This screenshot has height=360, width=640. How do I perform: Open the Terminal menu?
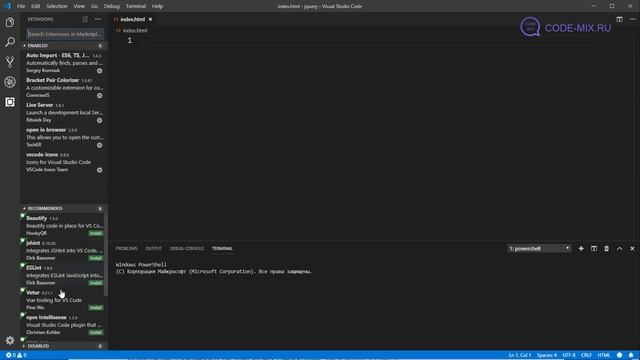pos(136,6)
